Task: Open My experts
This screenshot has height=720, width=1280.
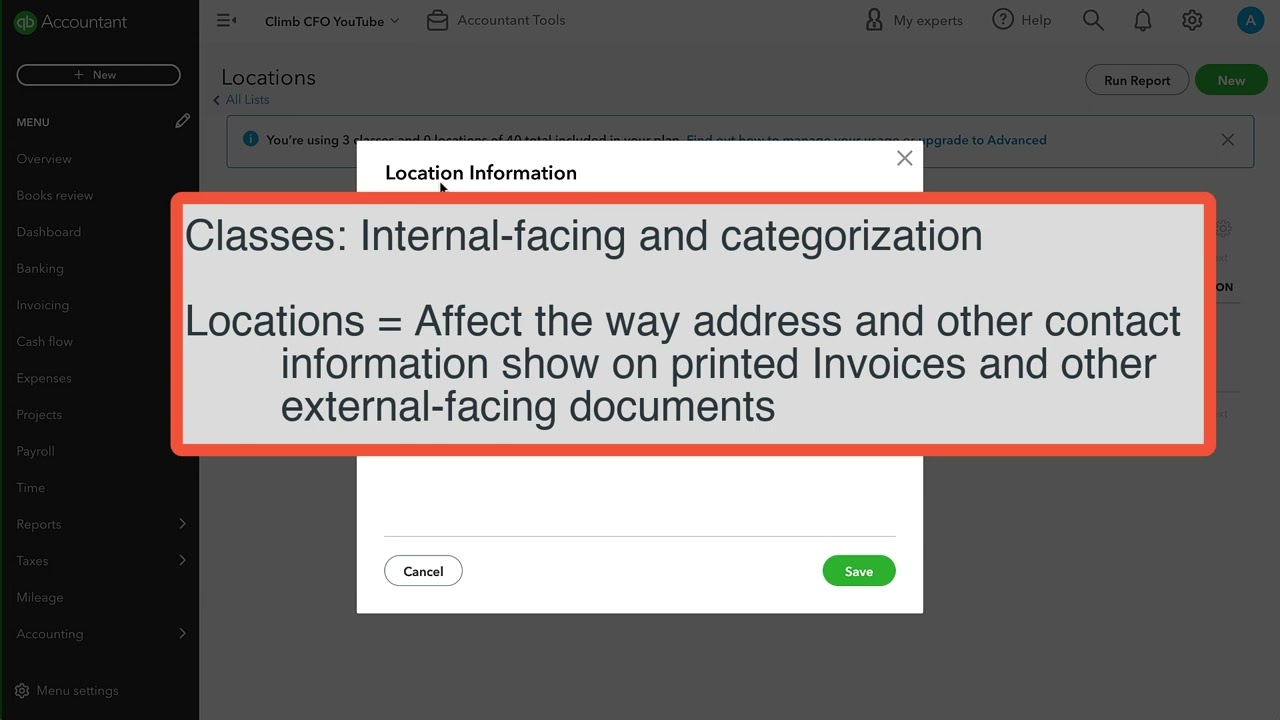Action: tap(914, 20)
